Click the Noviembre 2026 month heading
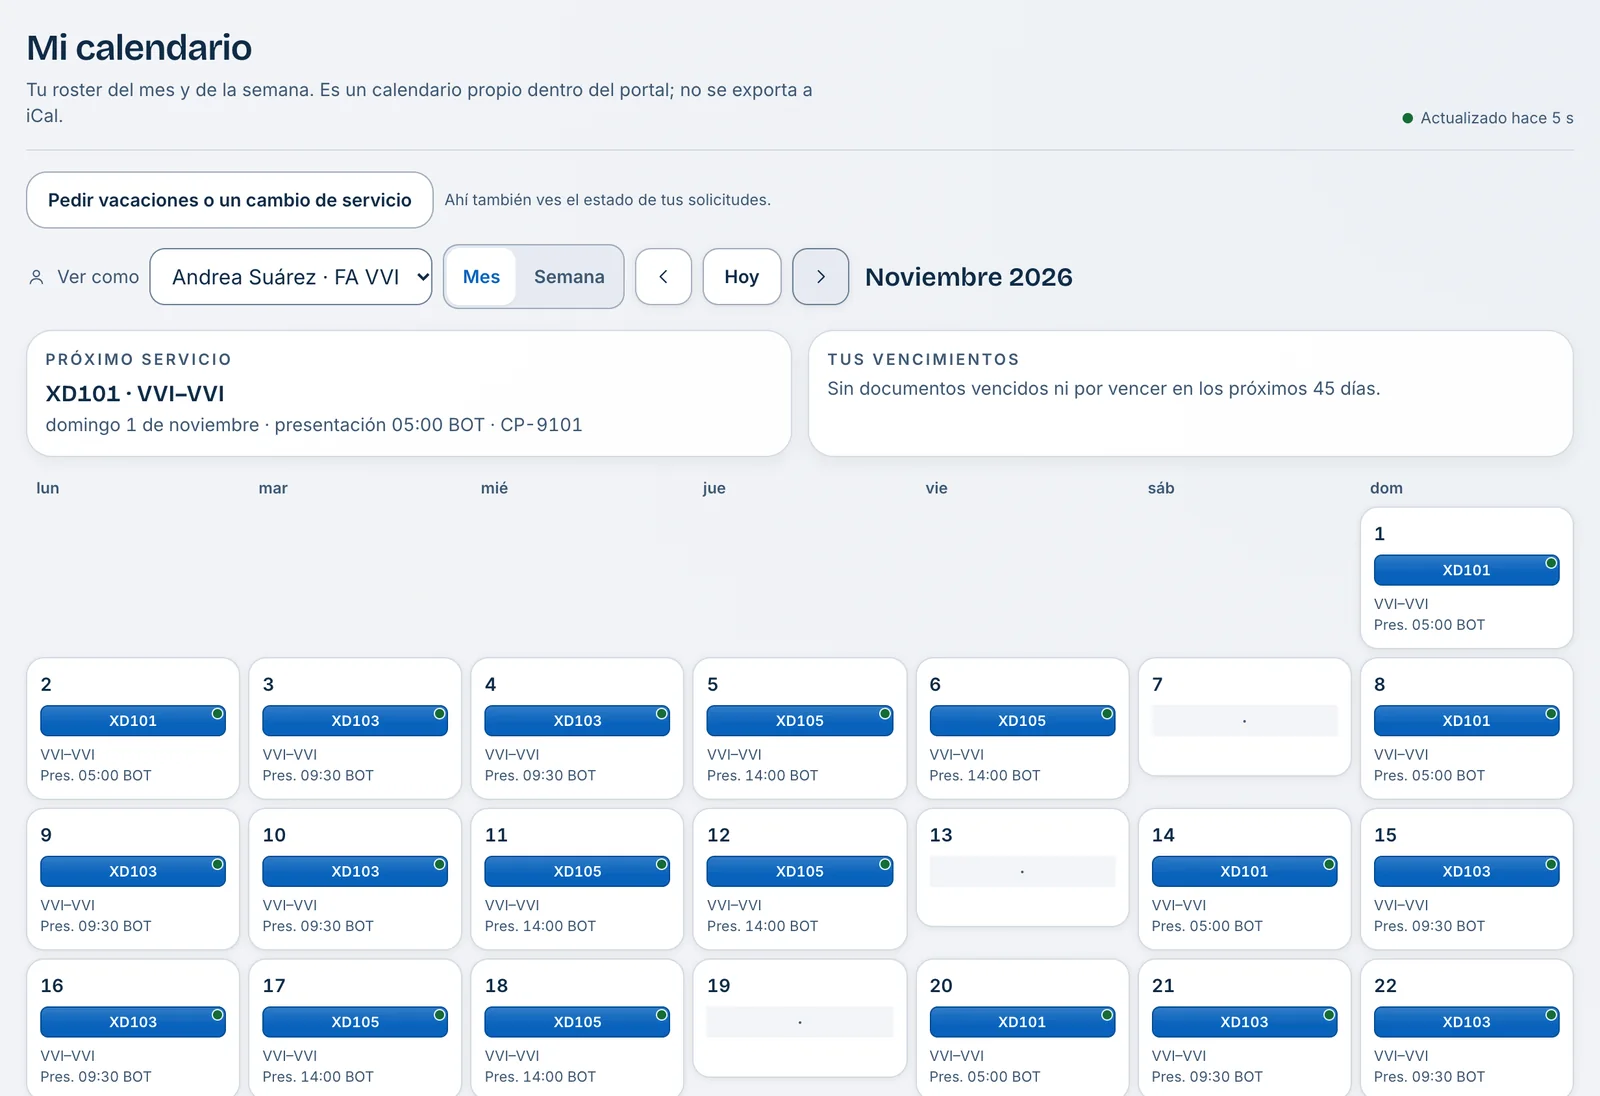The image size is (1600, 1096). [968, 277]
